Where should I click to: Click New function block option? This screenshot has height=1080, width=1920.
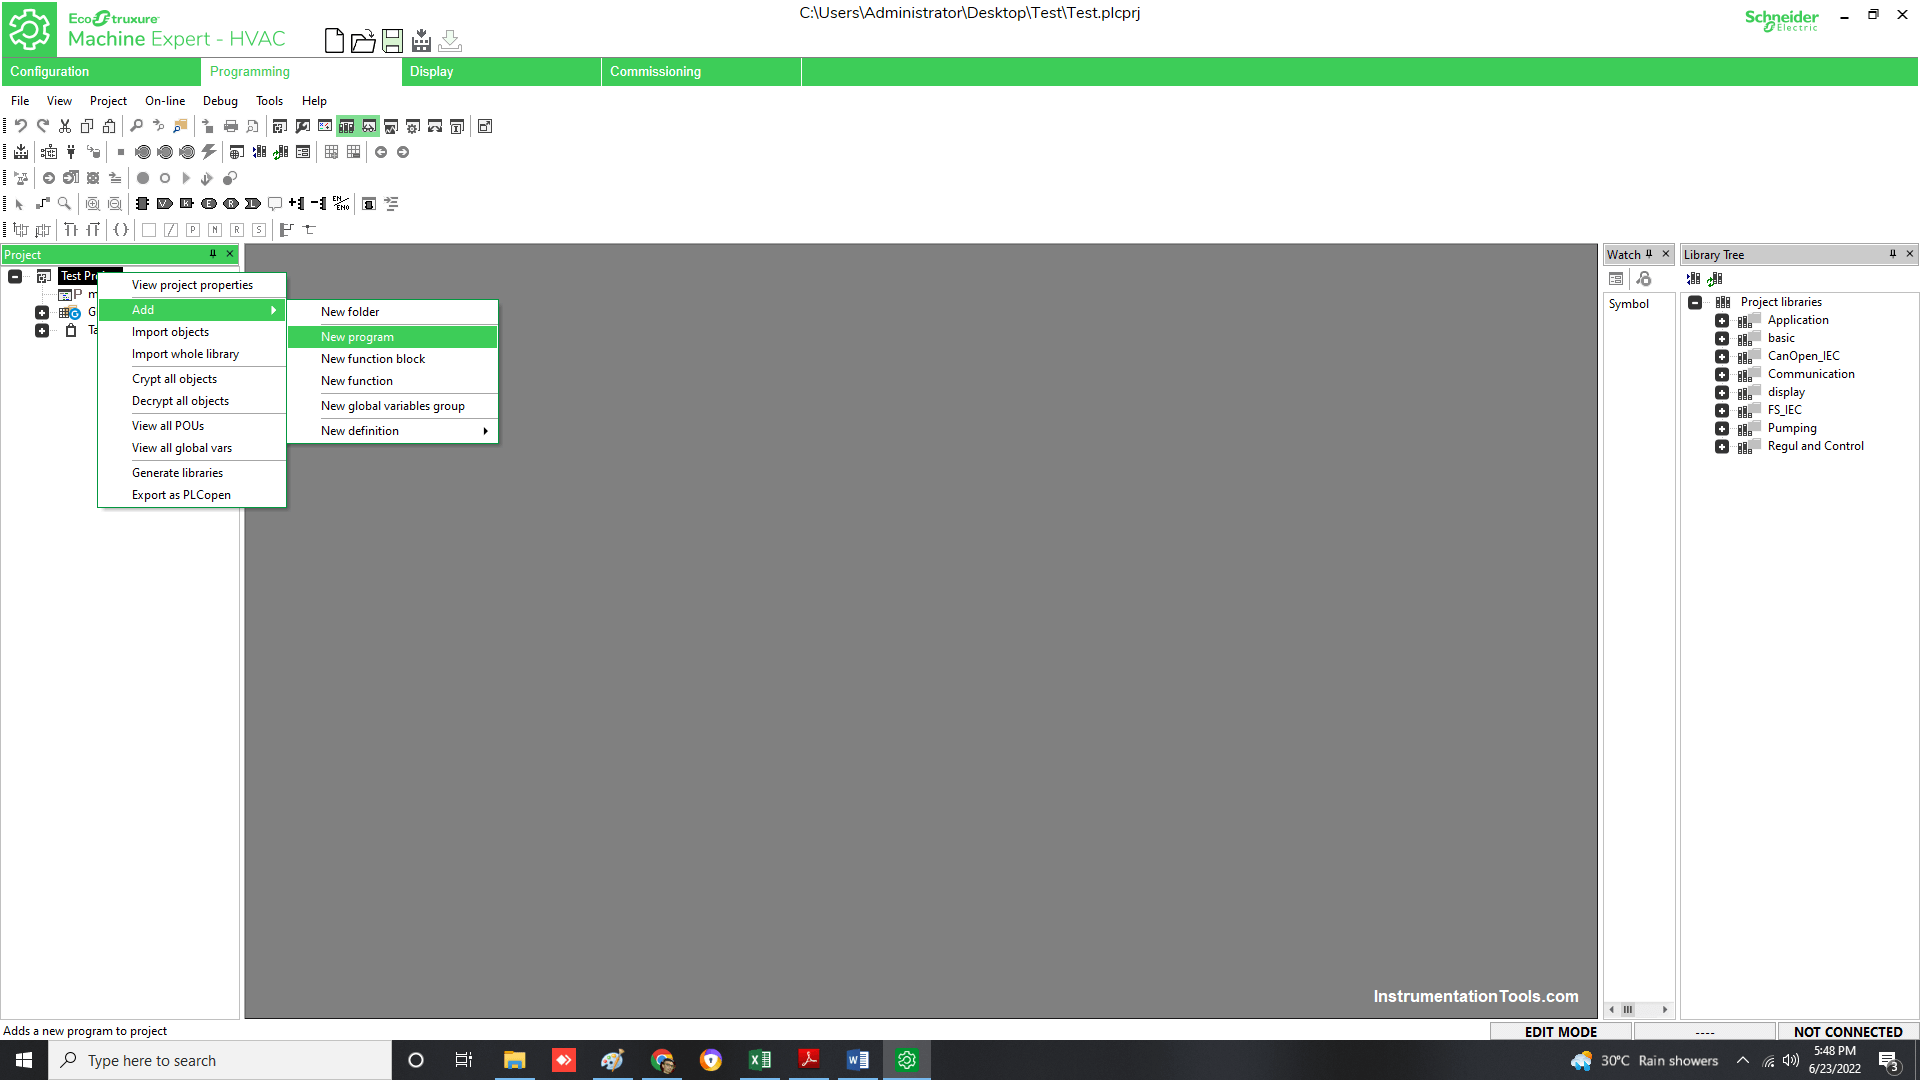point(373,357)
